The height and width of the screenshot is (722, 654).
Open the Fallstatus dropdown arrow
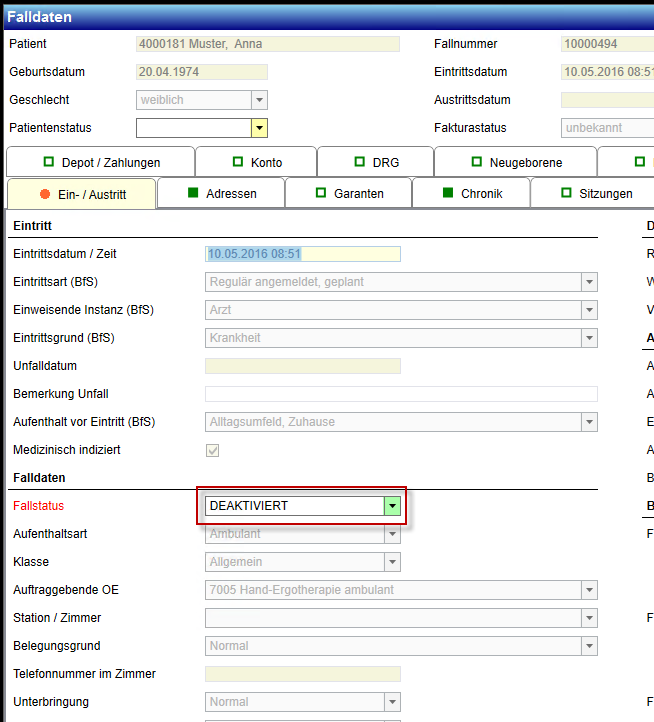coord(392,506)
